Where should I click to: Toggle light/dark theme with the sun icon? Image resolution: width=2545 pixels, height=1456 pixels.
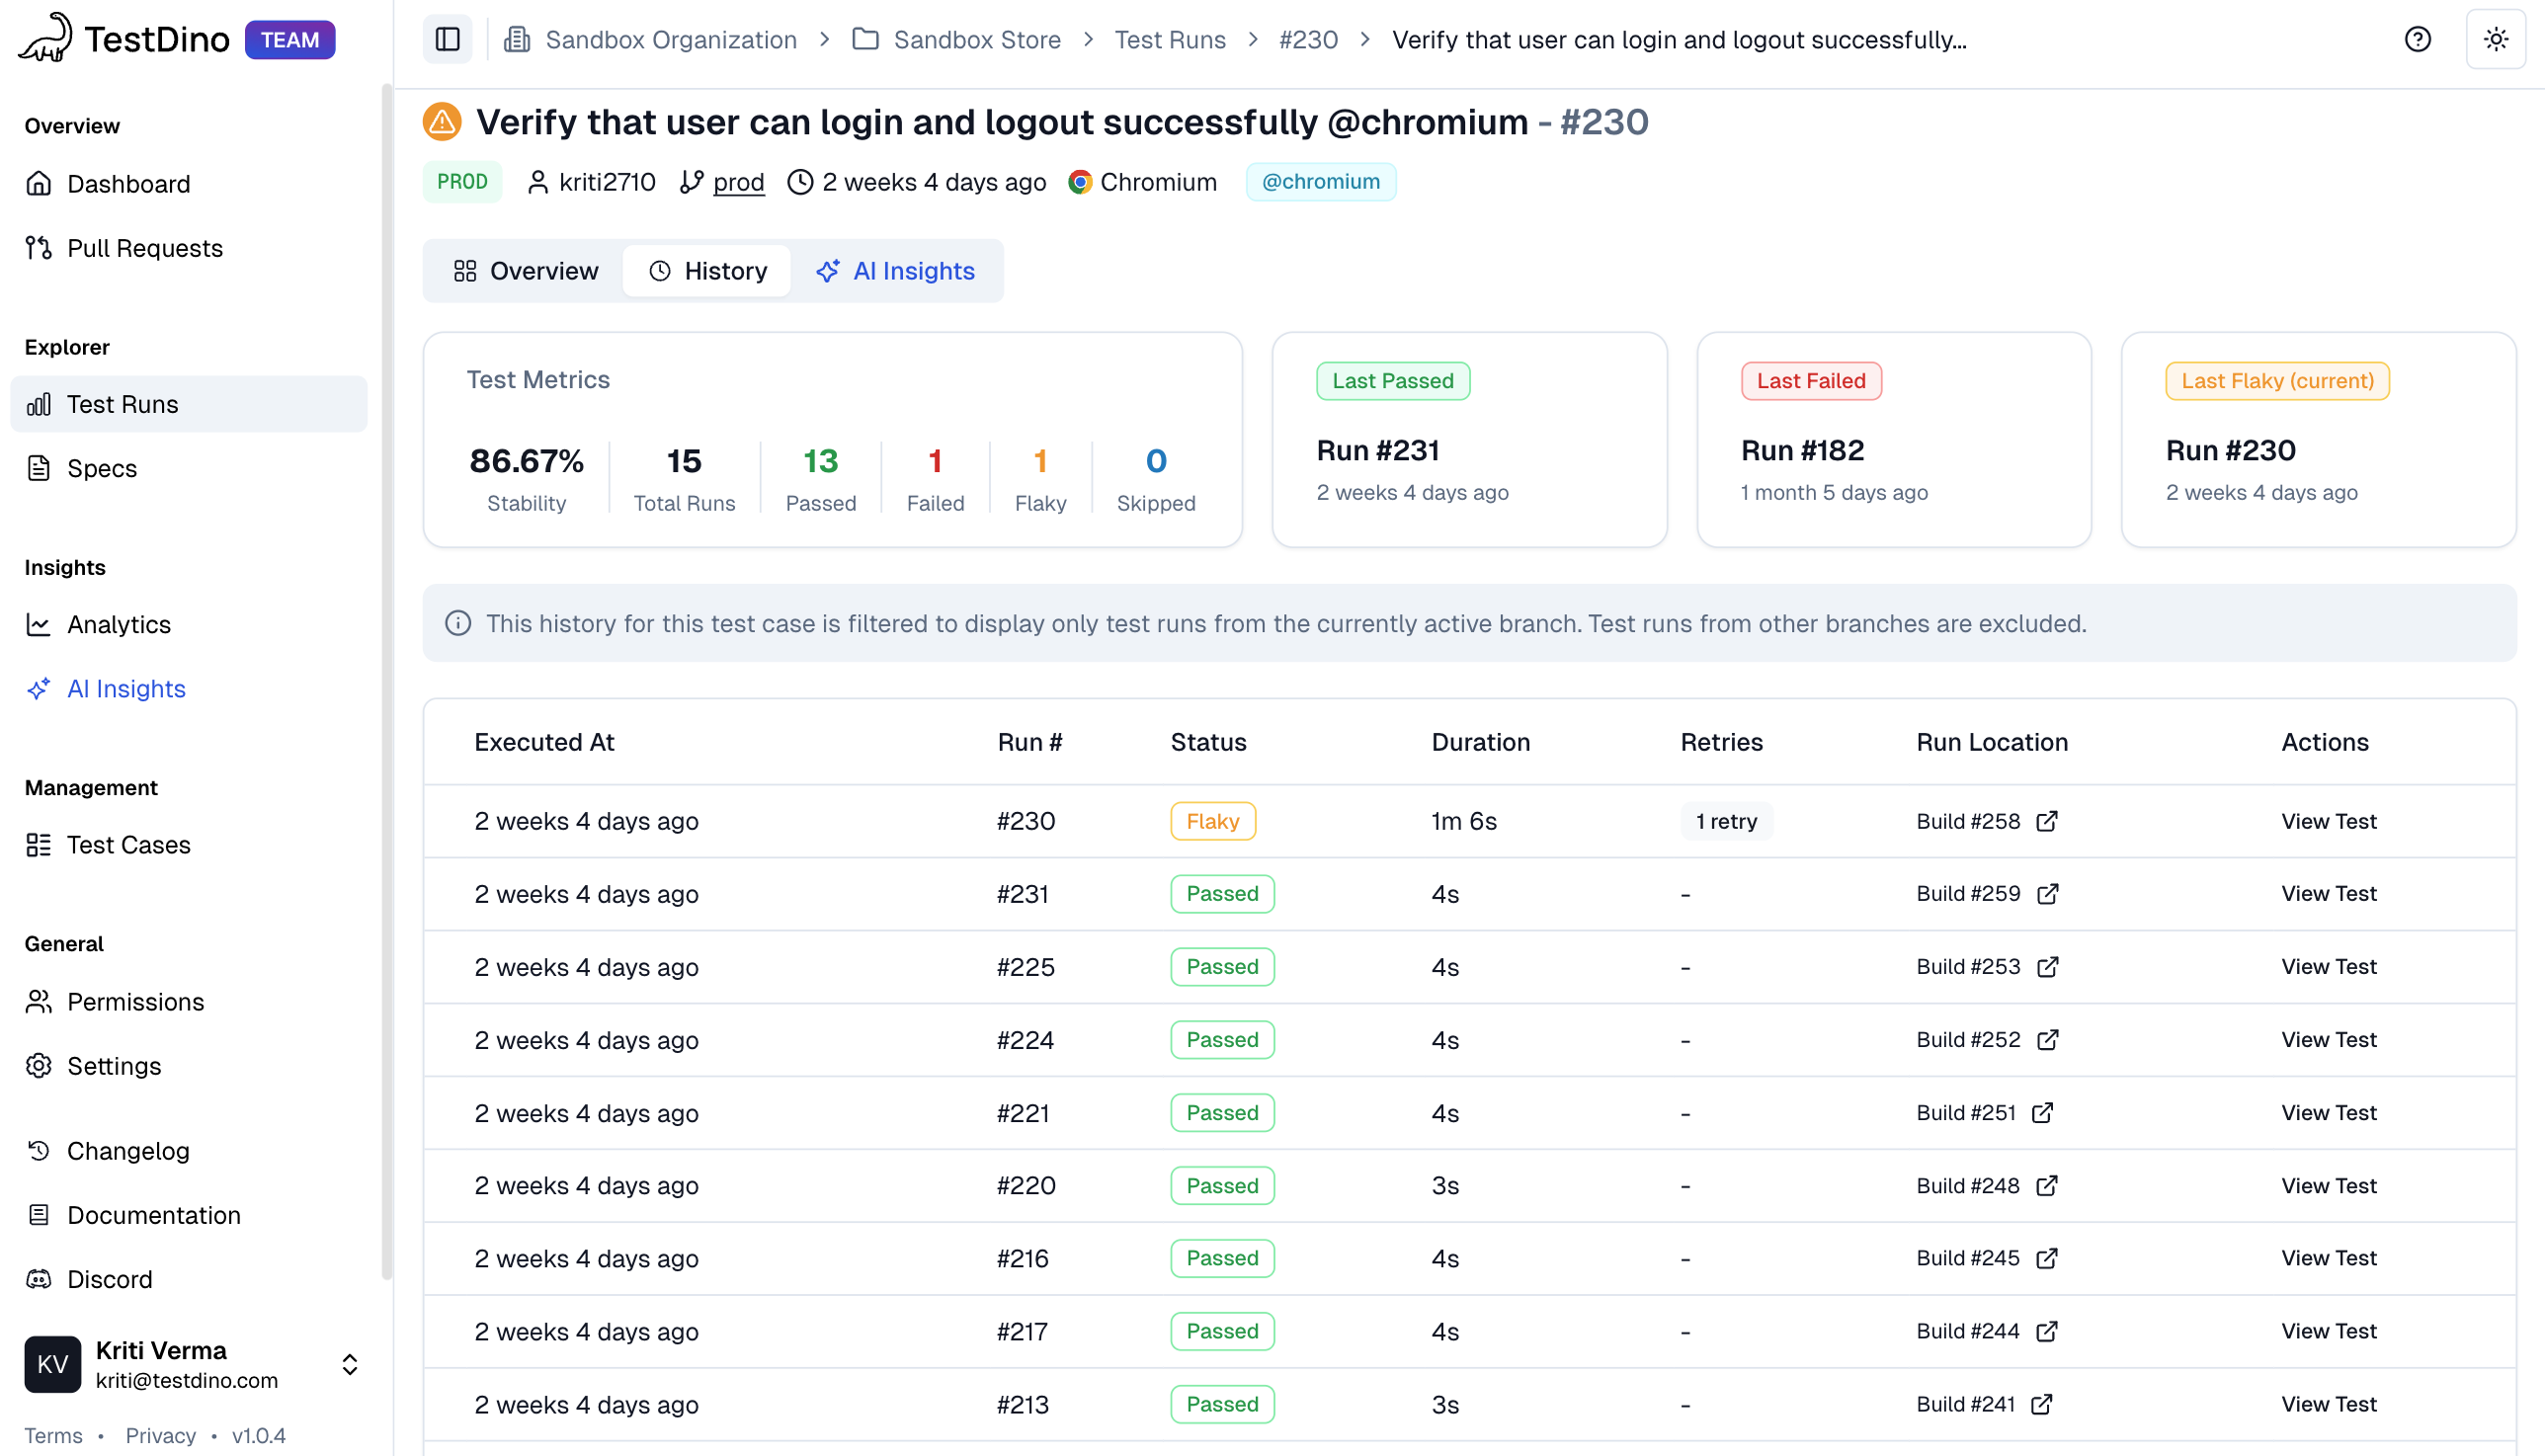coord(2496,39)
